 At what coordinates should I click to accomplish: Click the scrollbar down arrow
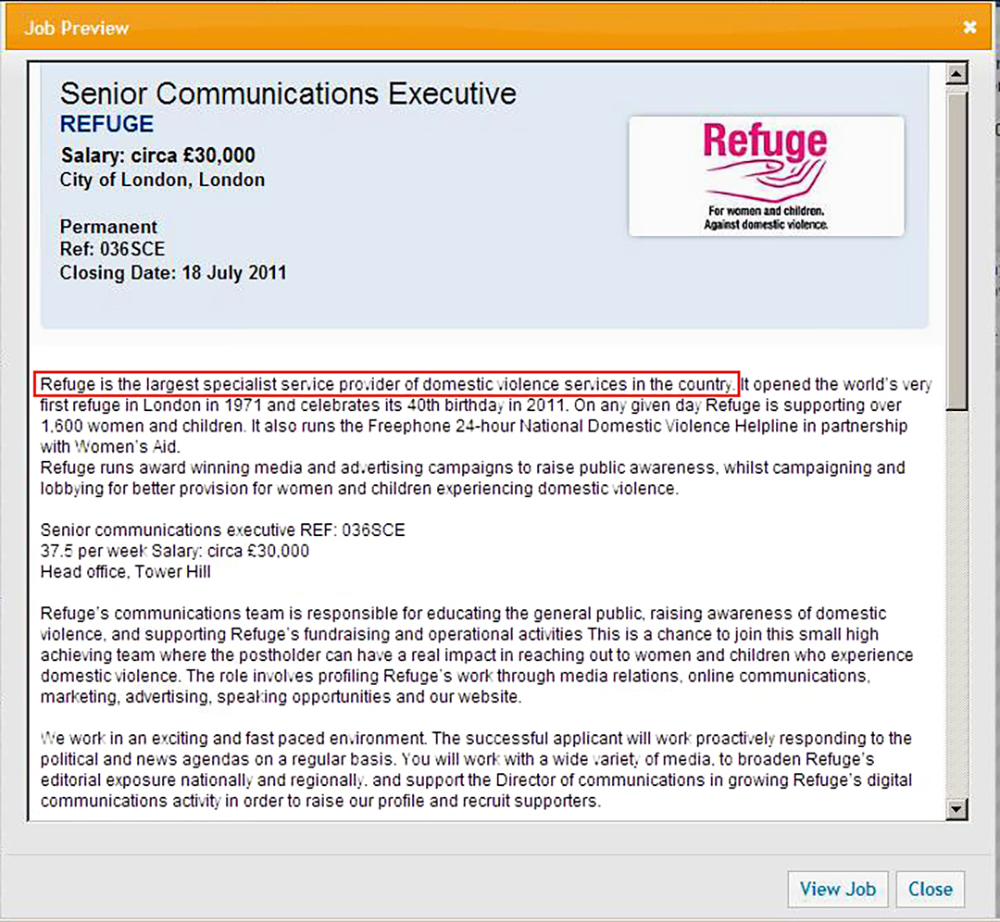(957, 808)
